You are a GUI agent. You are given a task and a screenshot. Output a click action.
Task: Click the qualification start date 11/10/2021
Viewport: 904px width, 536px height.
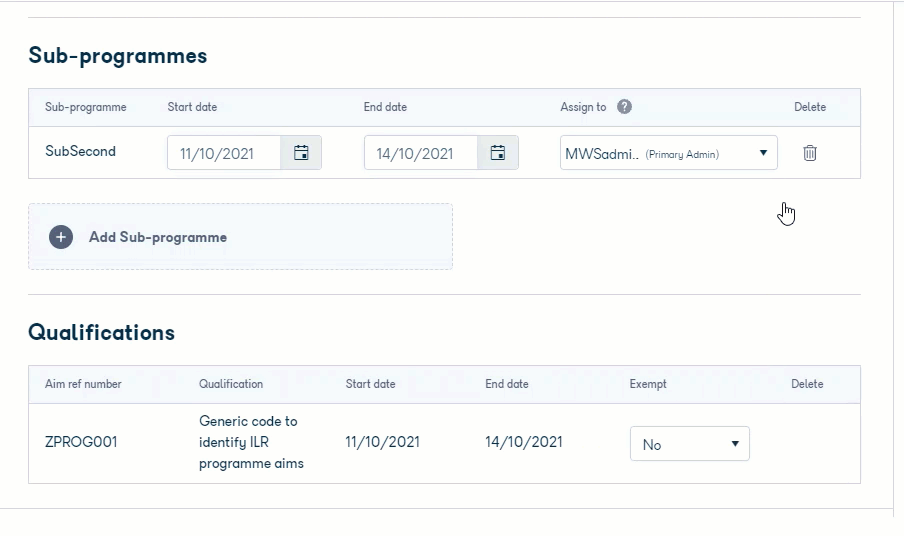(x=382, y=442)
